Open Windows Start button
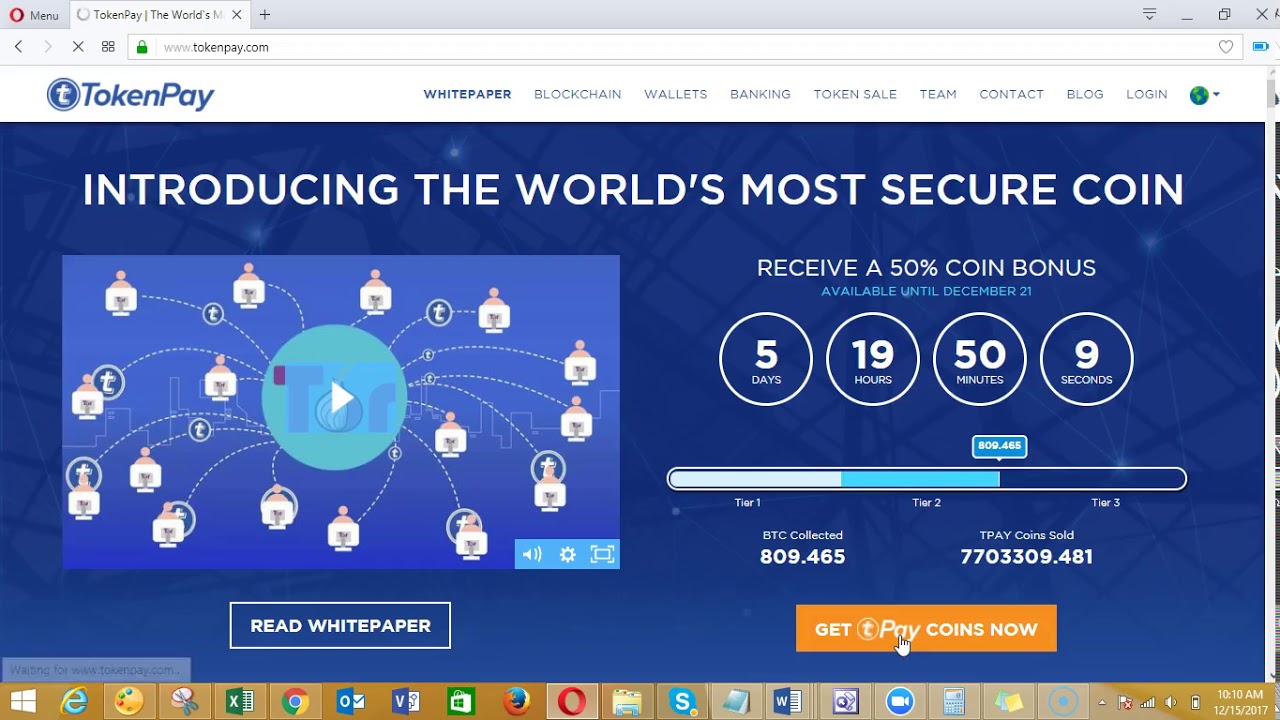 point(23,702)
